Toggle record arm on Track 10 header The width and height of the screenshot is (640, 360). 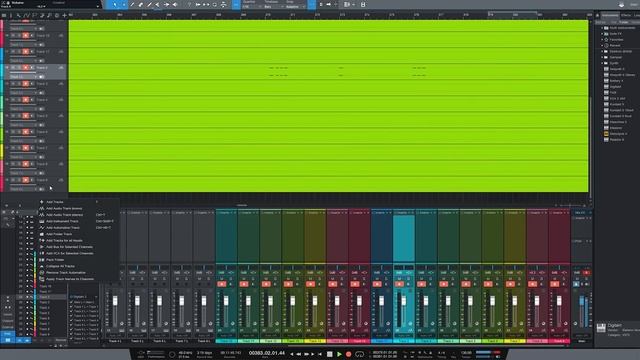26,36
